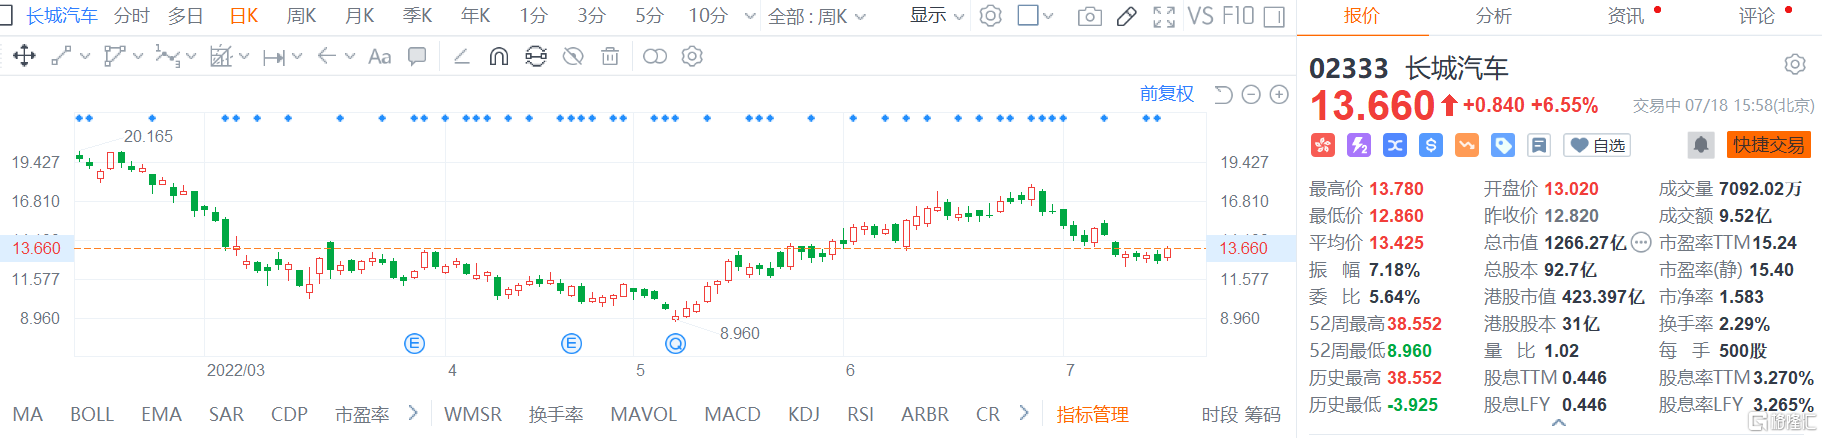Enter fullscreen chart mode
Viewport: 1823px width, 438px height.
click(1164, 16)
